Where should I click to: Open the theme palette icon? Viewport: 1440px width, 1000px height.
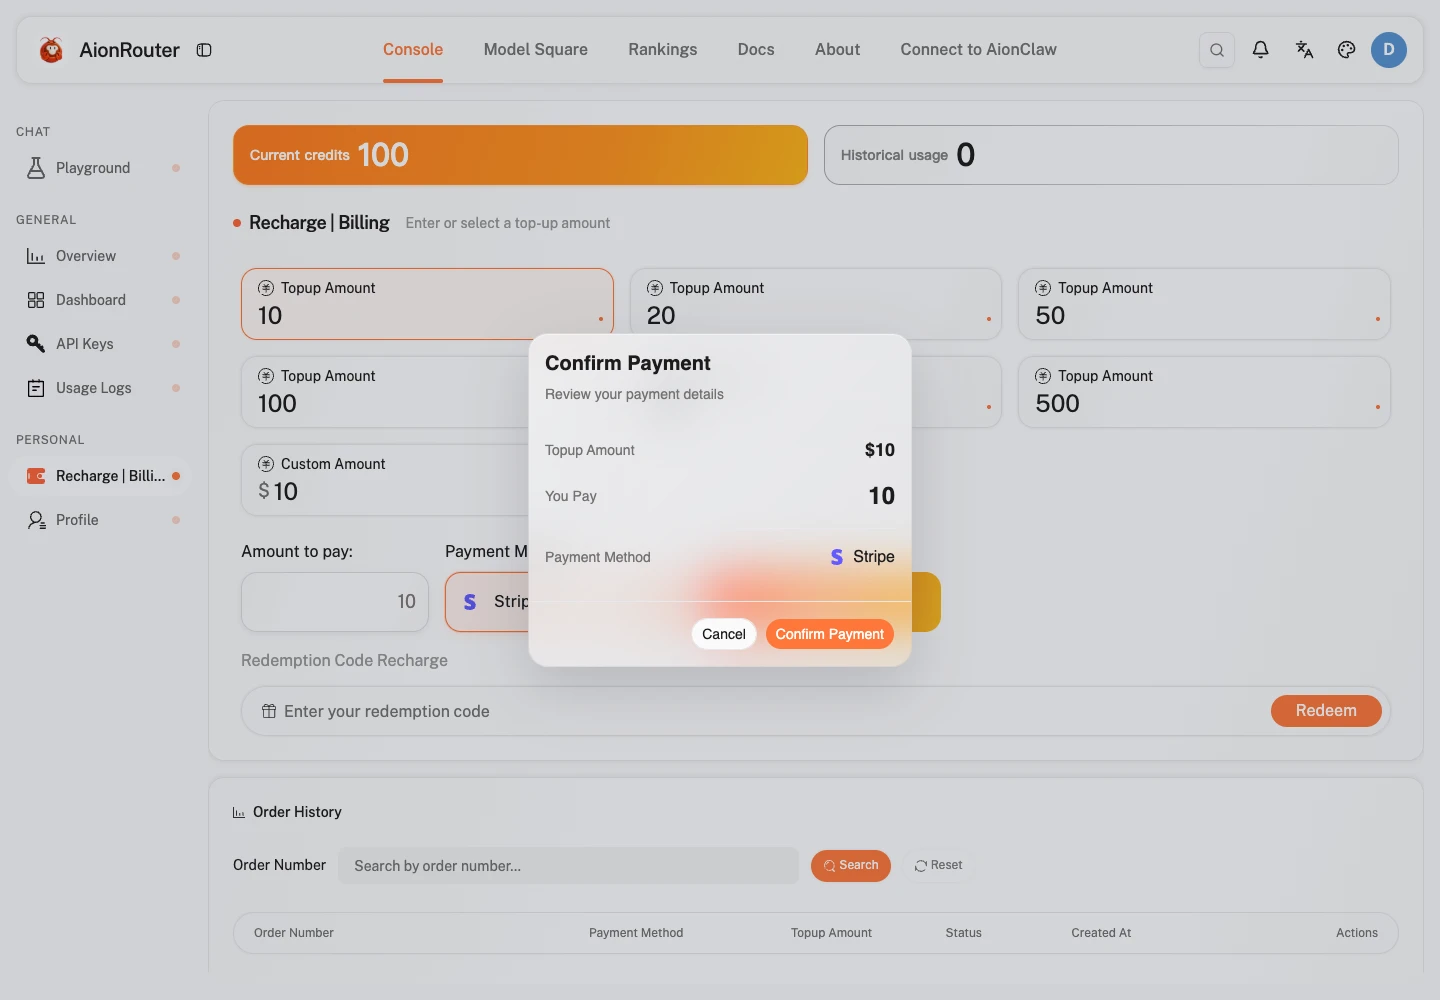tap(1346, 49)
